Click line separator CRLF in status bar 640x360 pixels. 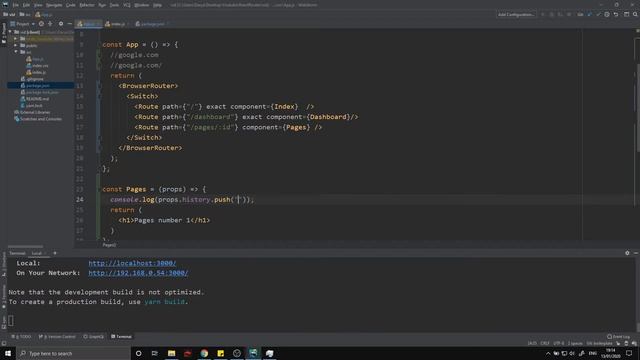(545, 343)
